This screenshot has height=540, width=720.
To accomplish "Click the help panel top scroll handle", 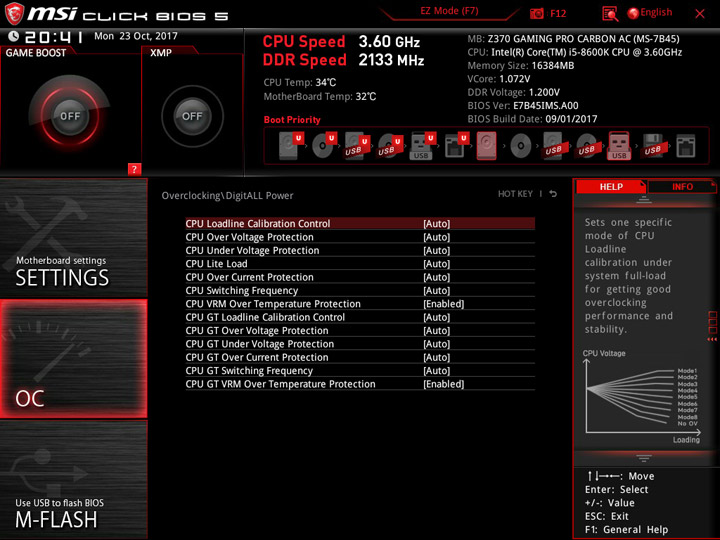I will pos(644,200).
